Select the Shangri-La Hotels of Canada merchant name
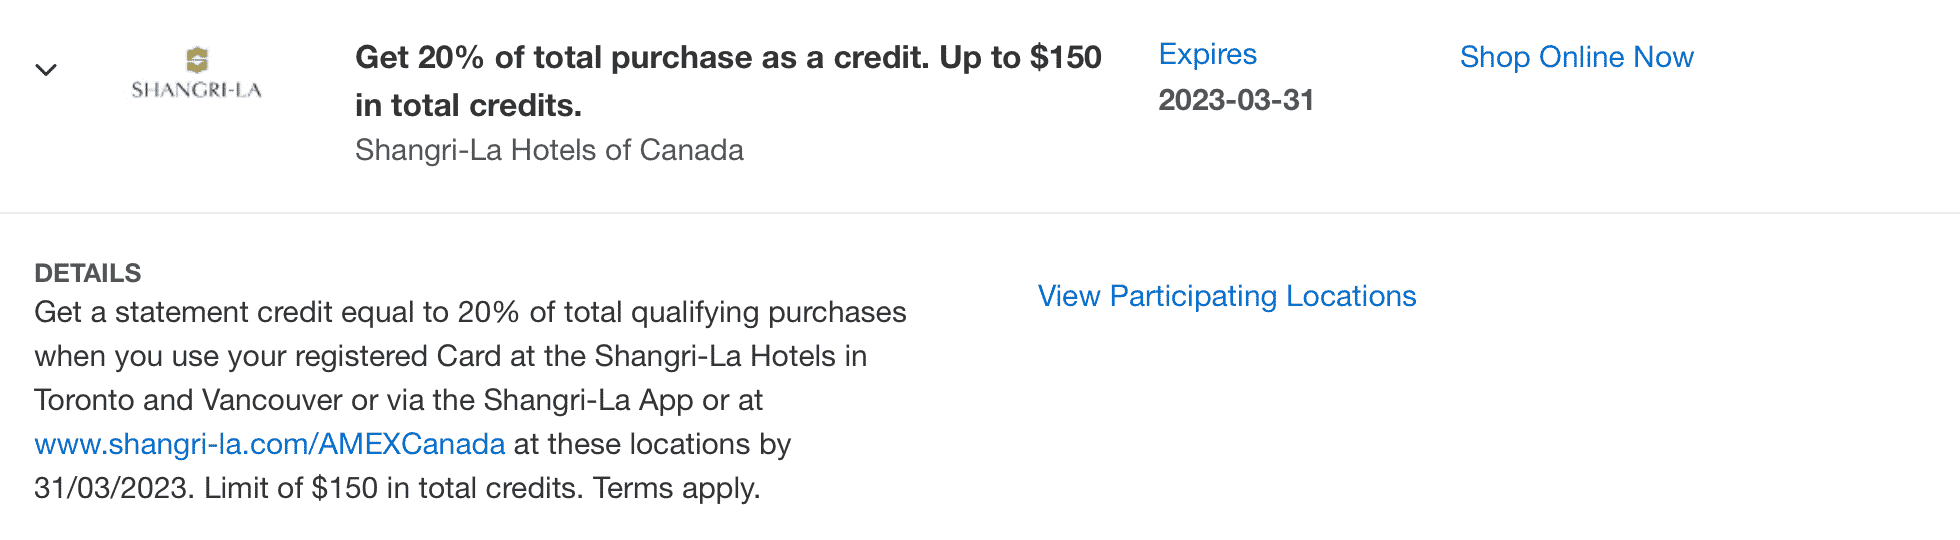This screenshot has width=1960, height=540. 549,150
